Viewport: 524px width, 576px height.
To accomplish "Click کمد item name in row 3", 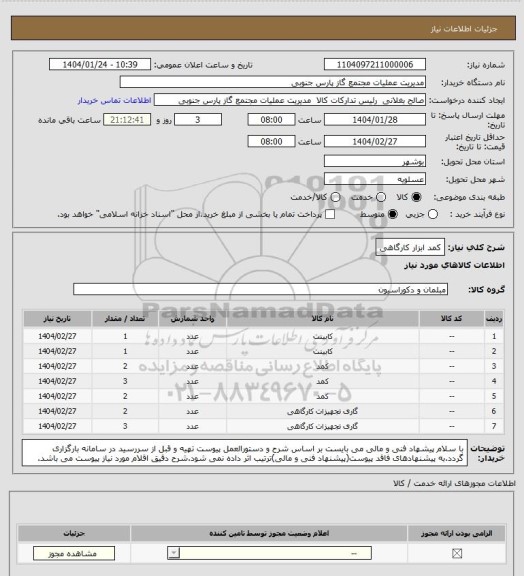I will pyautogui.click(x=322, y=366).
